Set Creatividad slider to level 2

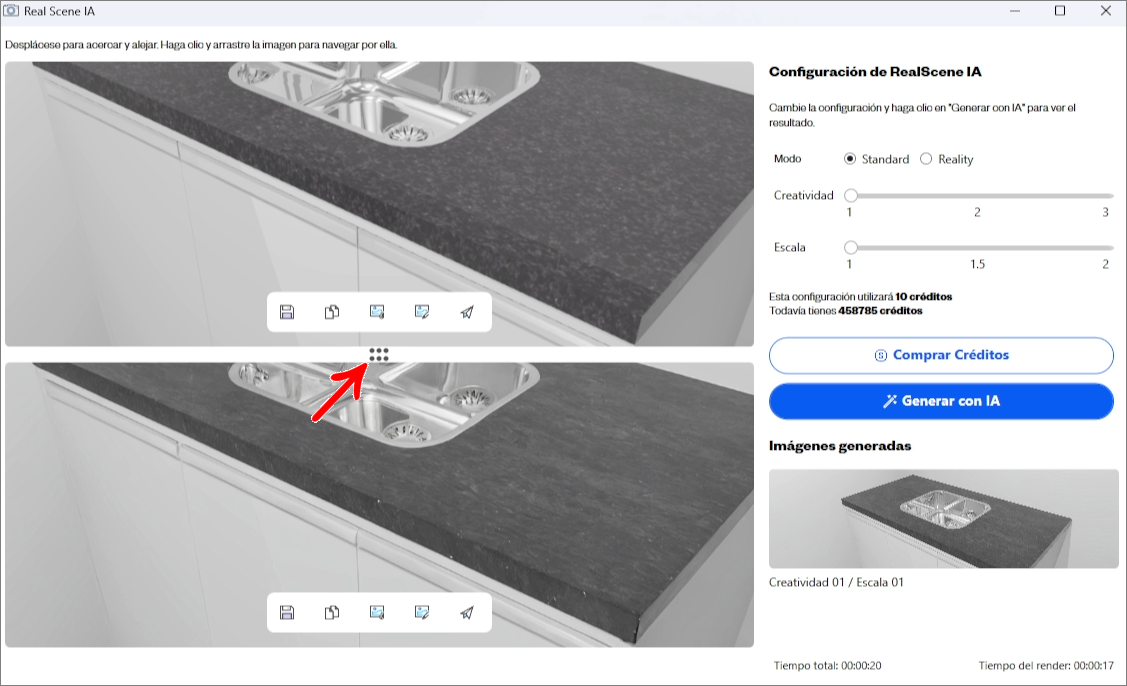[x=978, y=196]
